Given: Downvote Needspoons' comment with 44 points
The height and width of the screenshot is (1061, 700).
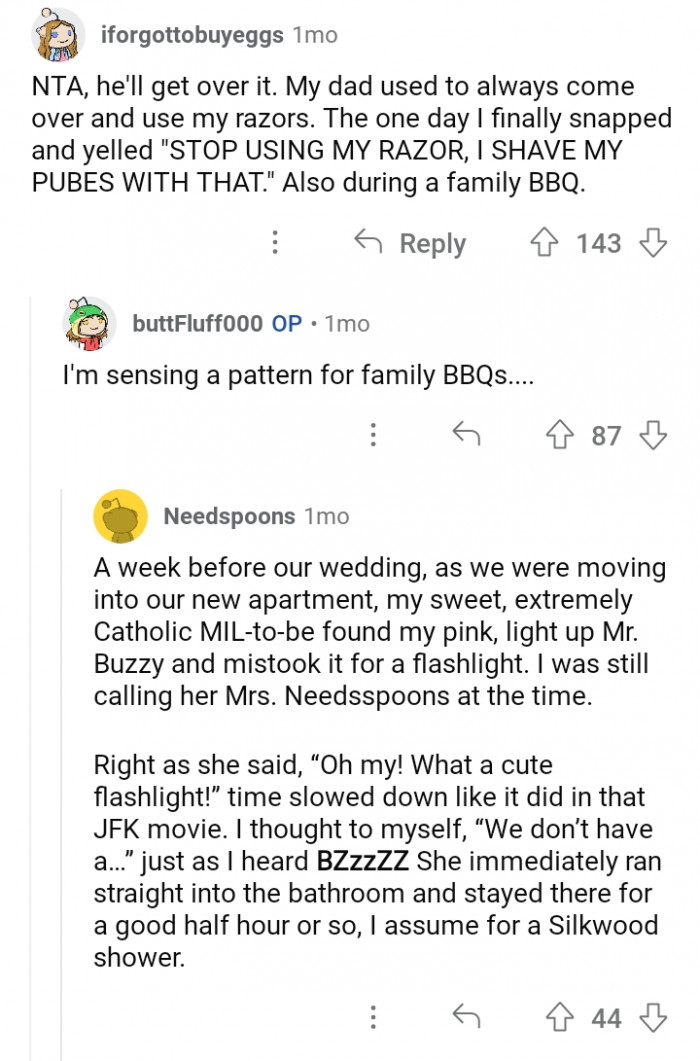Looking at the screenshot, I should 652,1019.
